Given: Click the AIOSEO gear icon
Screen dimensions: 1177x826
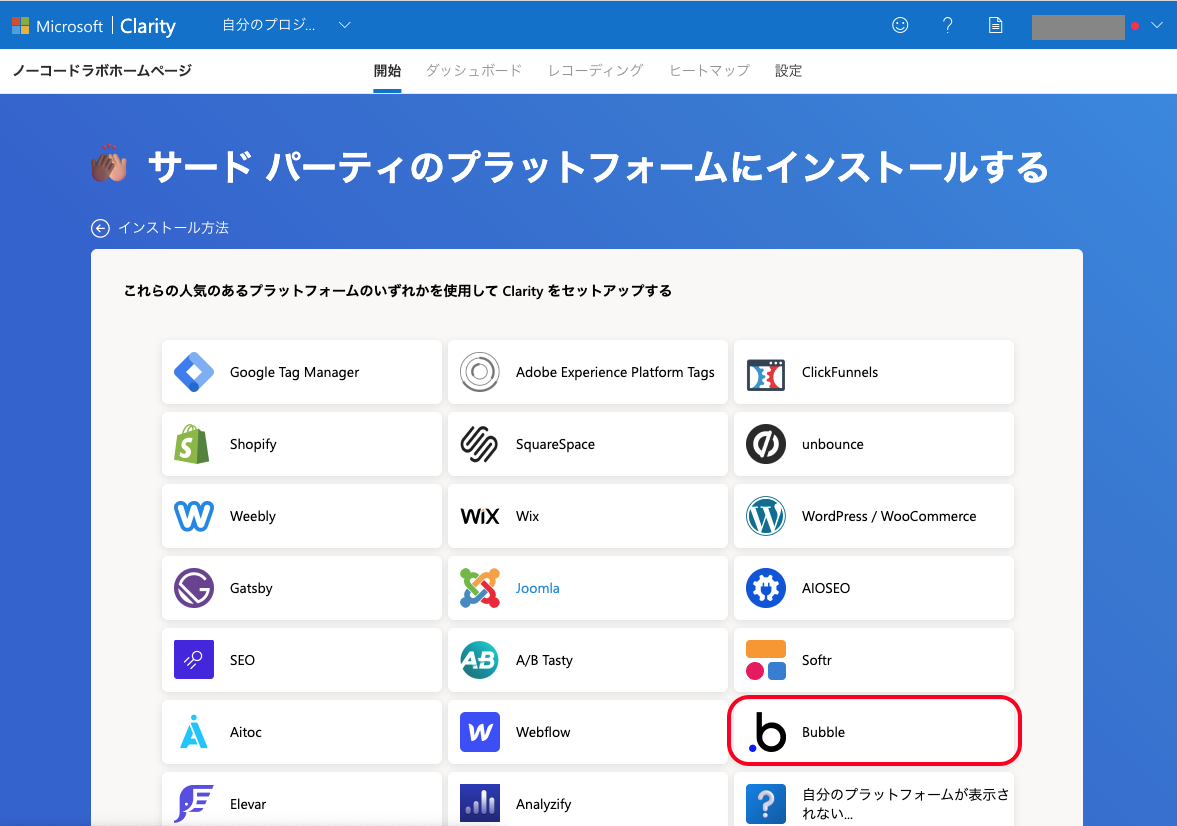Looking at the screenshot, I should click(766, 588).
